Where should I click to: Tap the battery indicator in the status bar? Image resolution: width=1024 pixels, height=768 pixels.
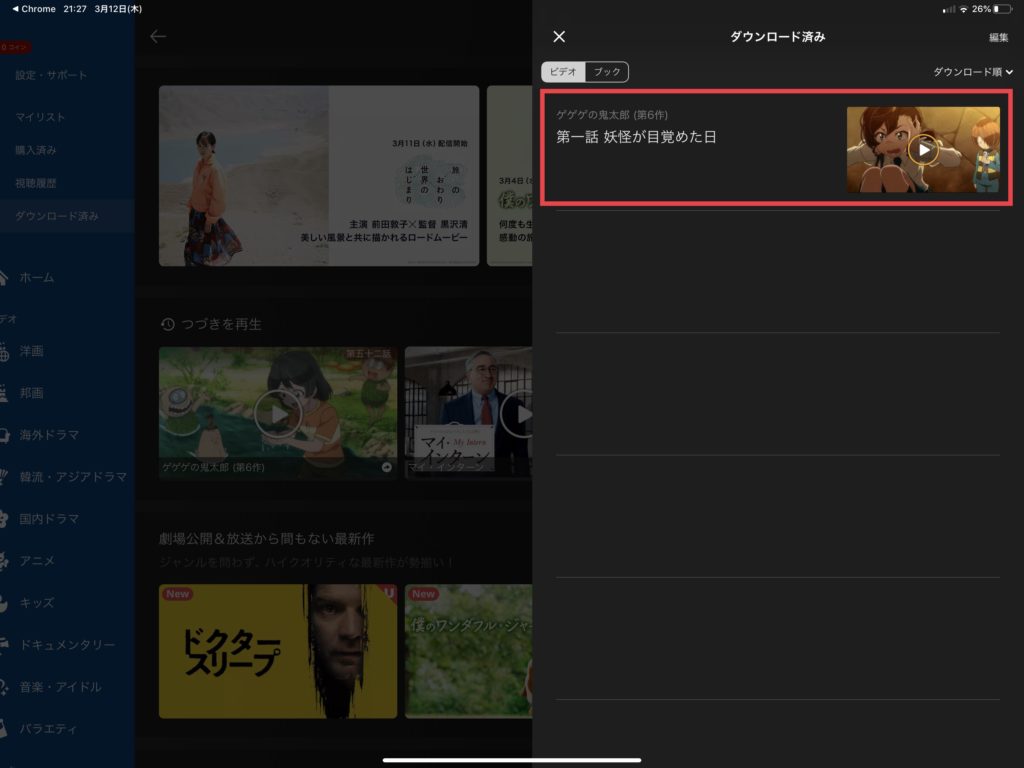(x=1002, y=9)
